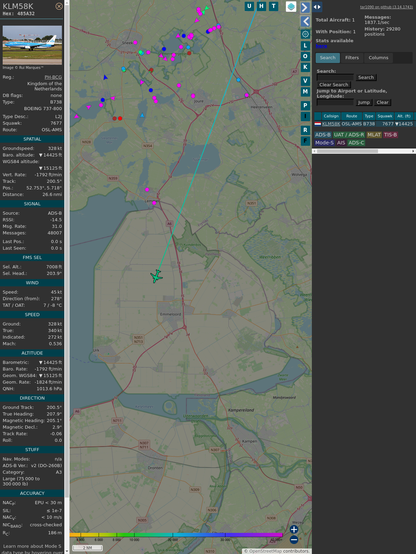Zoom out with the minus button
This screenshot has height=554, width=416.
pyautogui.click(x=294, y=540)
